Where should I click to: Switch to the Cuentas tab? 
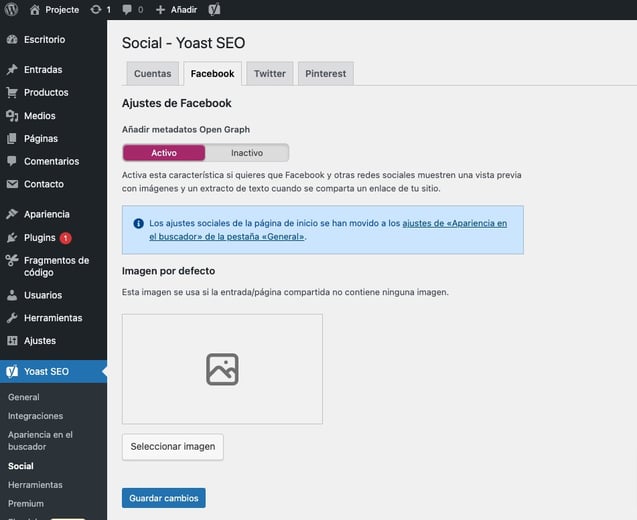[153, 74]
